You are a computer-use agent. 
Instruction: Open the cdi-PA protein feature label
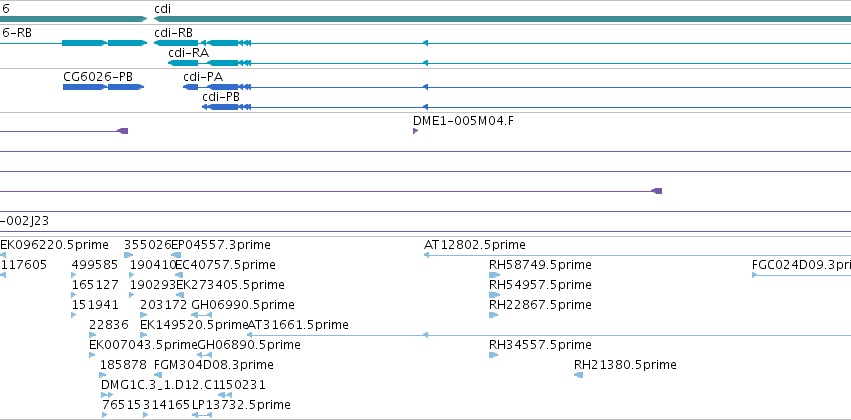click(x=203, y=77)
